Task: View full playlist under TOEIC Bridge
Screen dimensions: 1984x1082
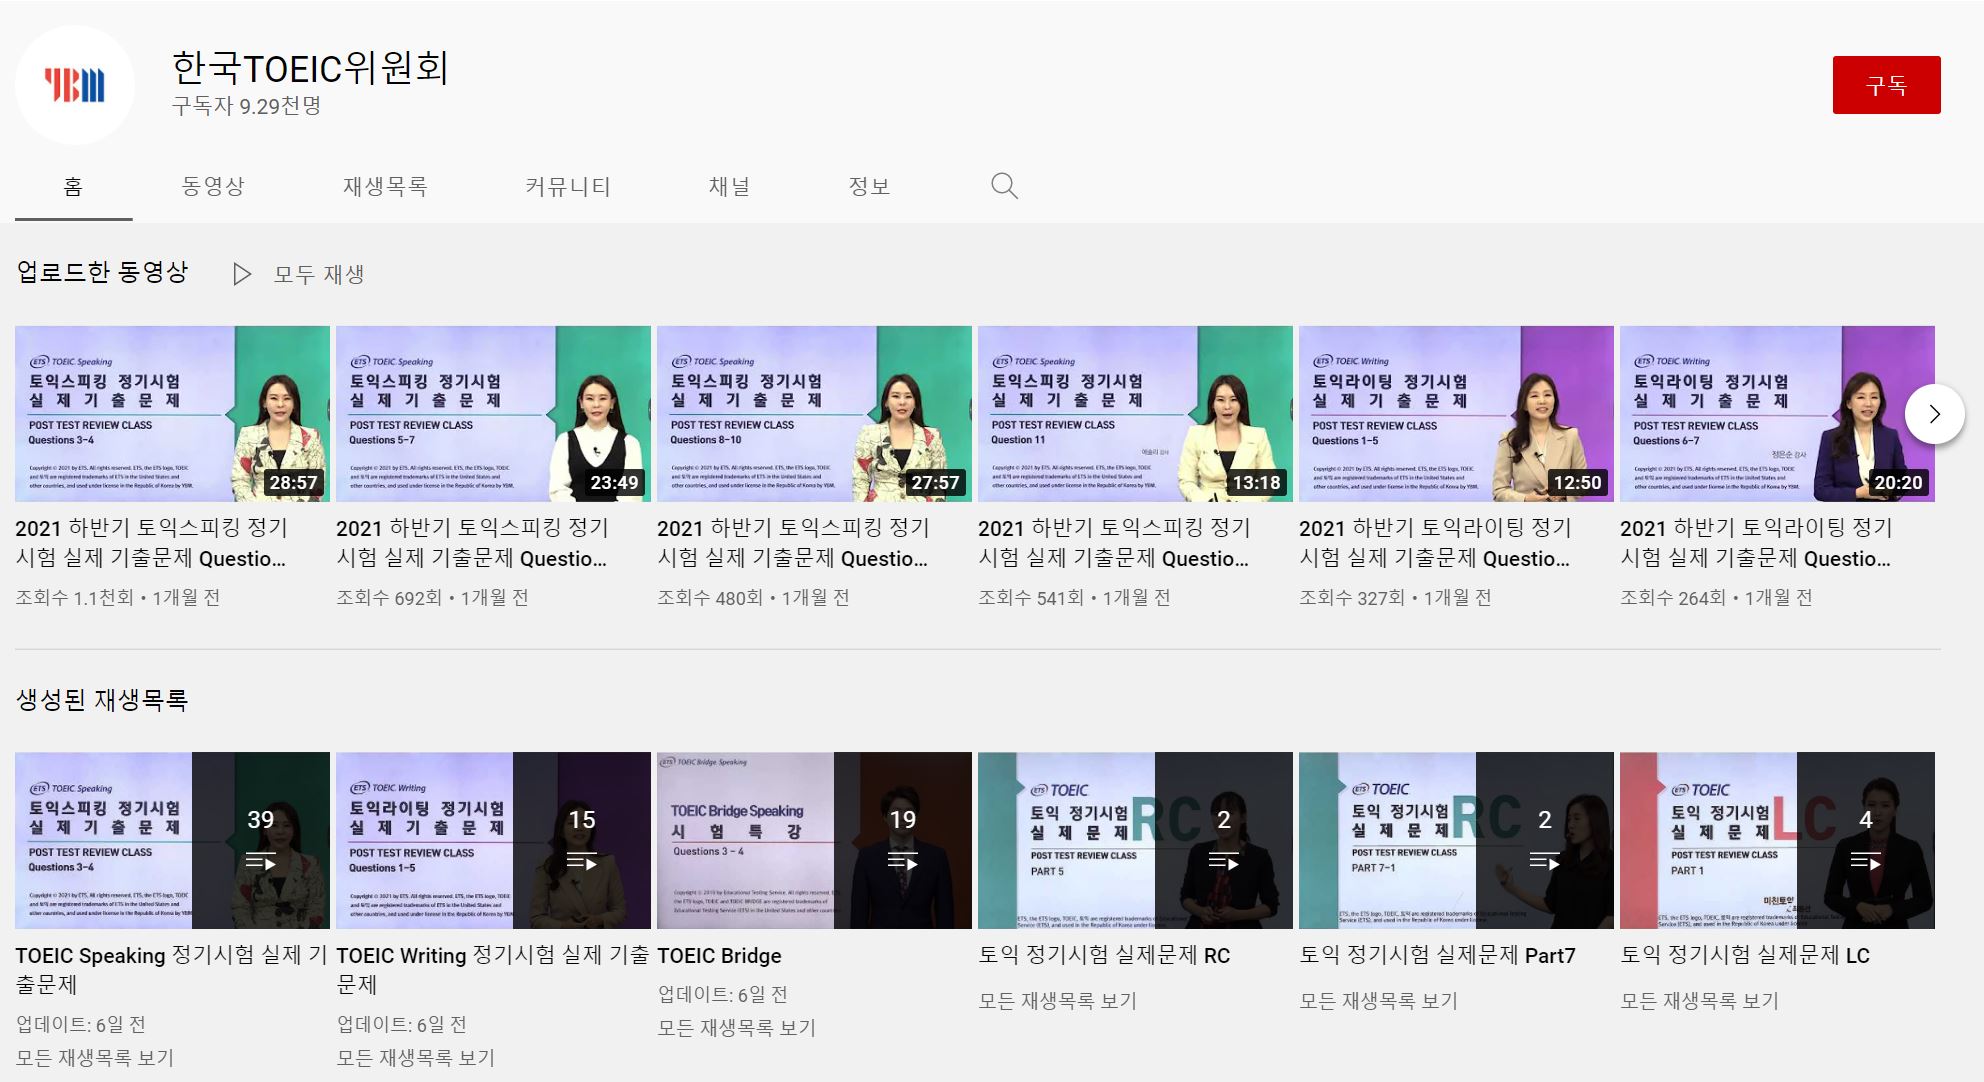Action: (x=736, y=1028)
